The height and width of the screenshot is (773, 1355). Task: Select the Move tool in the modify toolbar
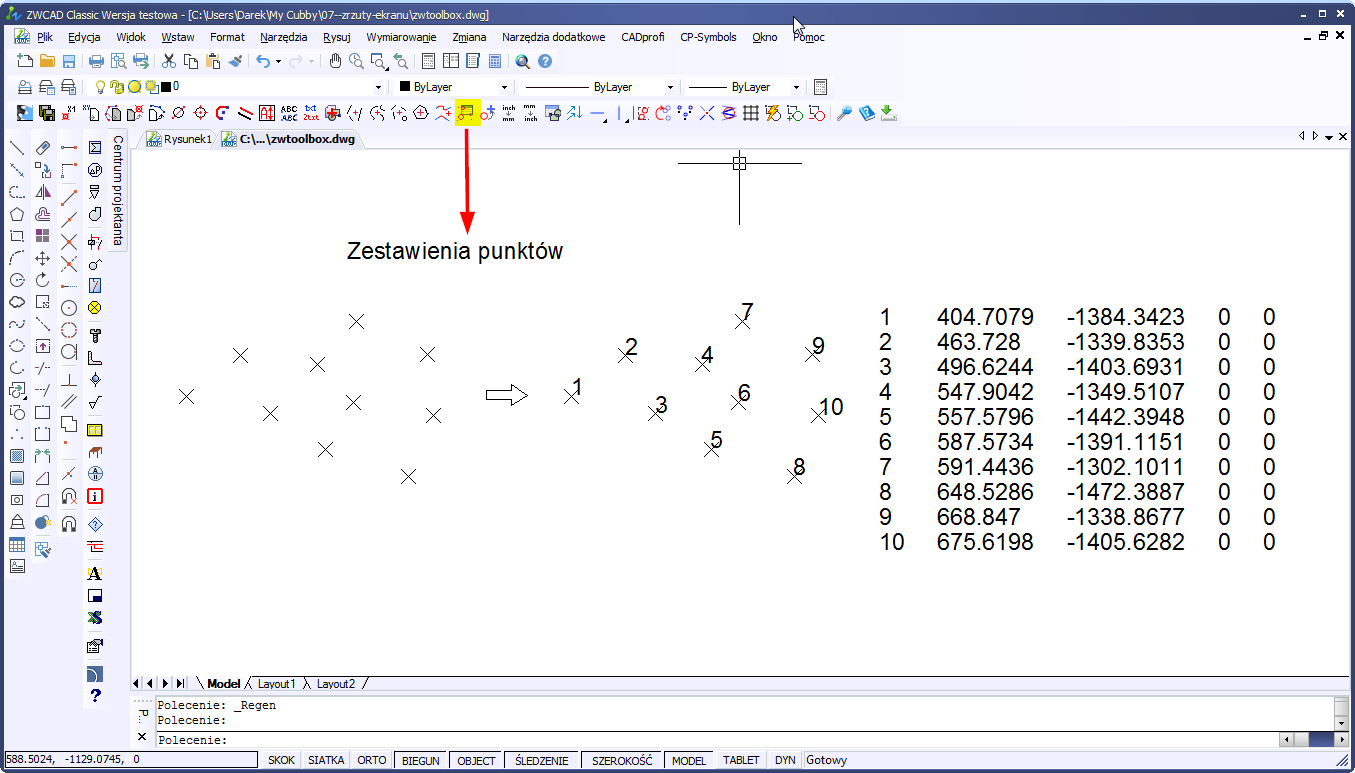(x=43, y=258)
